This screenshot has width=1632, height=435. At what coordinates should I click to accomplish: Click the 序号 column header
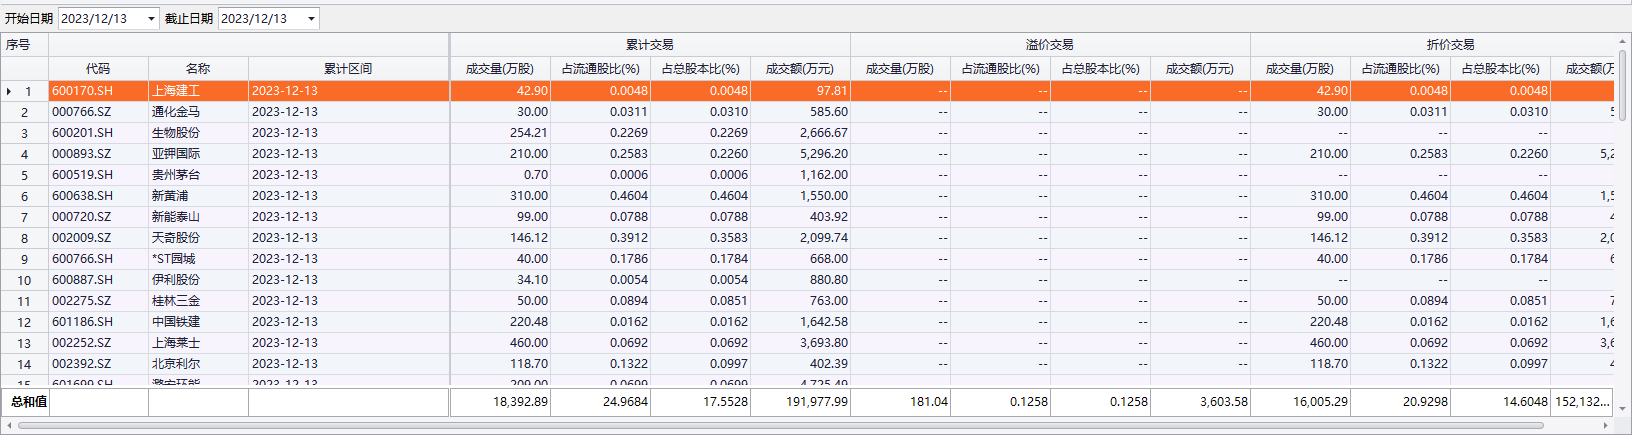18,45
